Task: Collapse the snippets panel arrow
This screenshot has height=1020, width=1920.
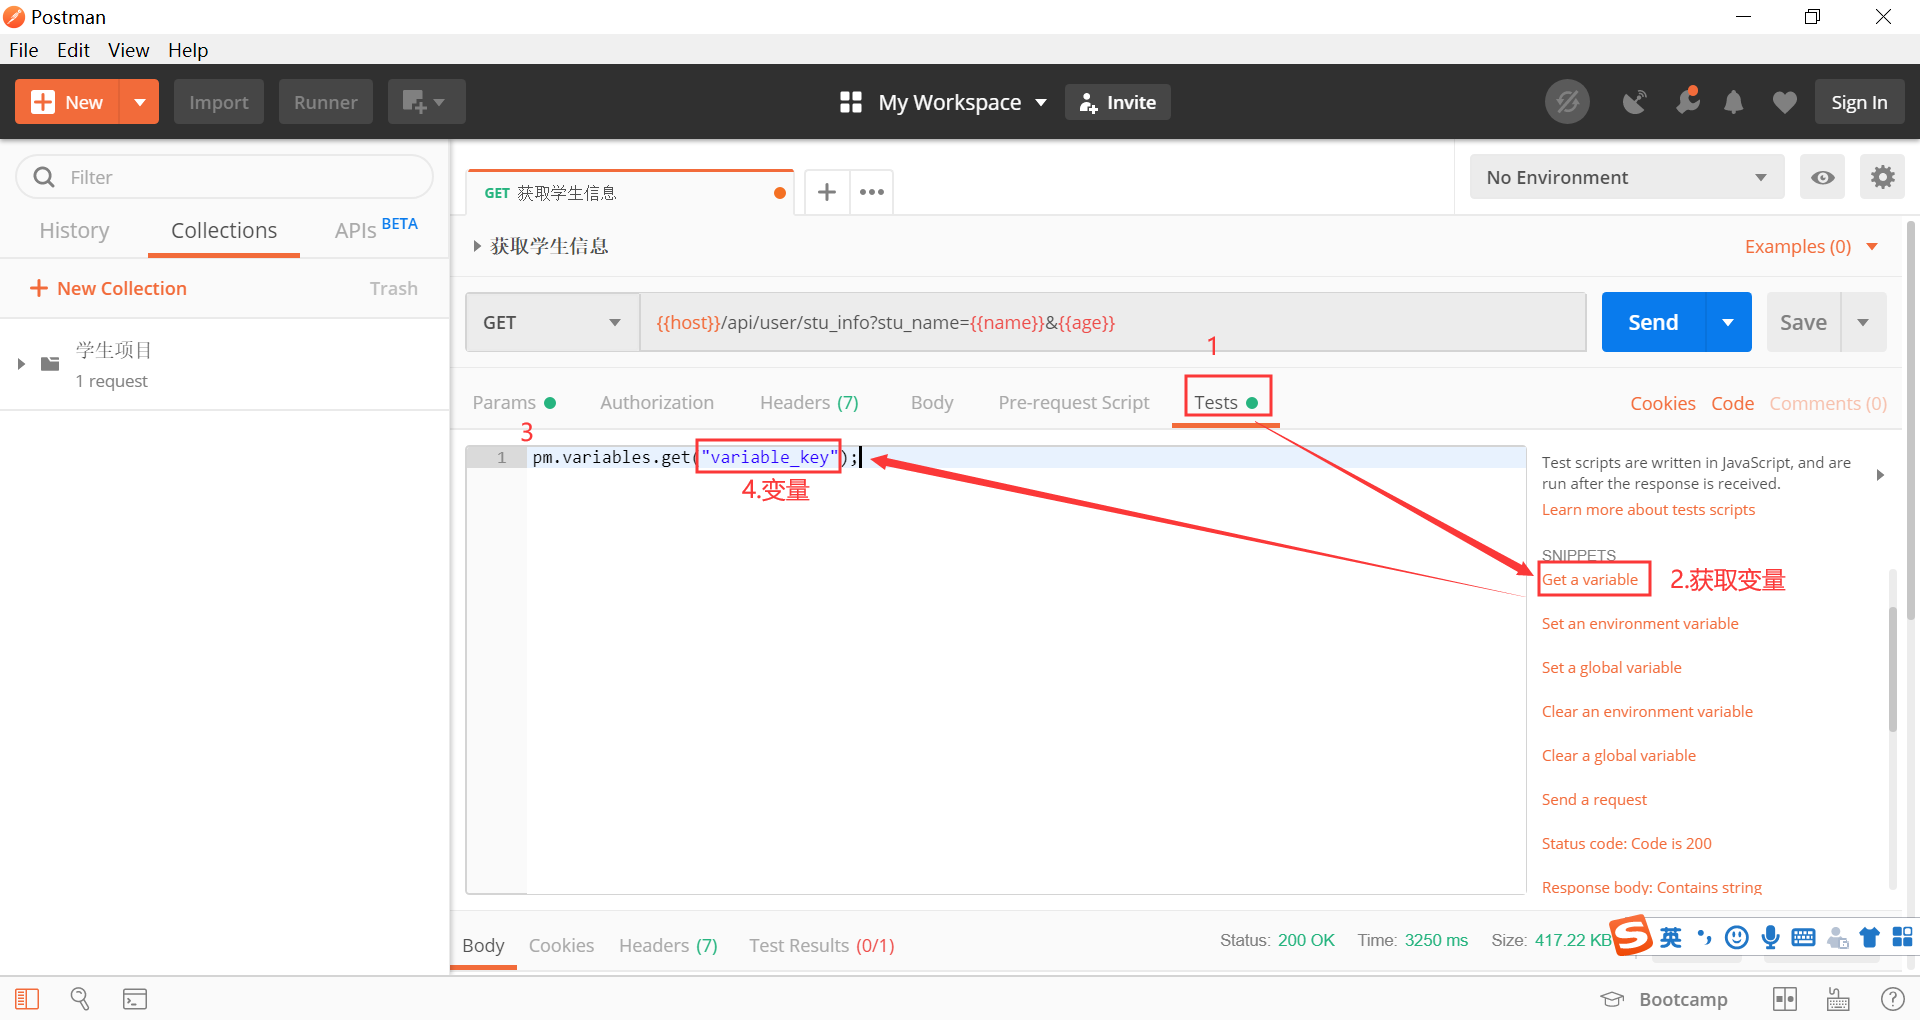Action: (x=1880, y=475)
